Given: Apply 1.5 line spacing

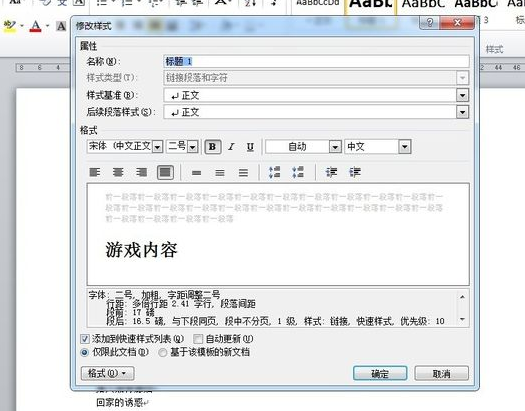Looking at the screenshot, I should 220,173.
